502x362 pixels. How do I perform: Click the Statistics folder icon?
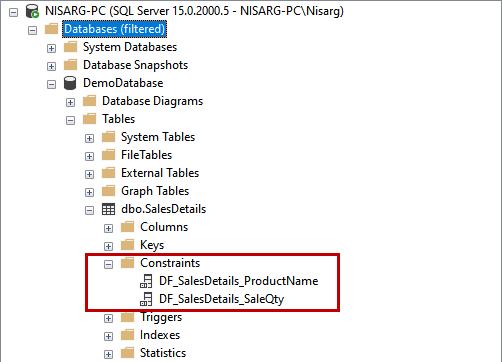click(x=127, y=353)
